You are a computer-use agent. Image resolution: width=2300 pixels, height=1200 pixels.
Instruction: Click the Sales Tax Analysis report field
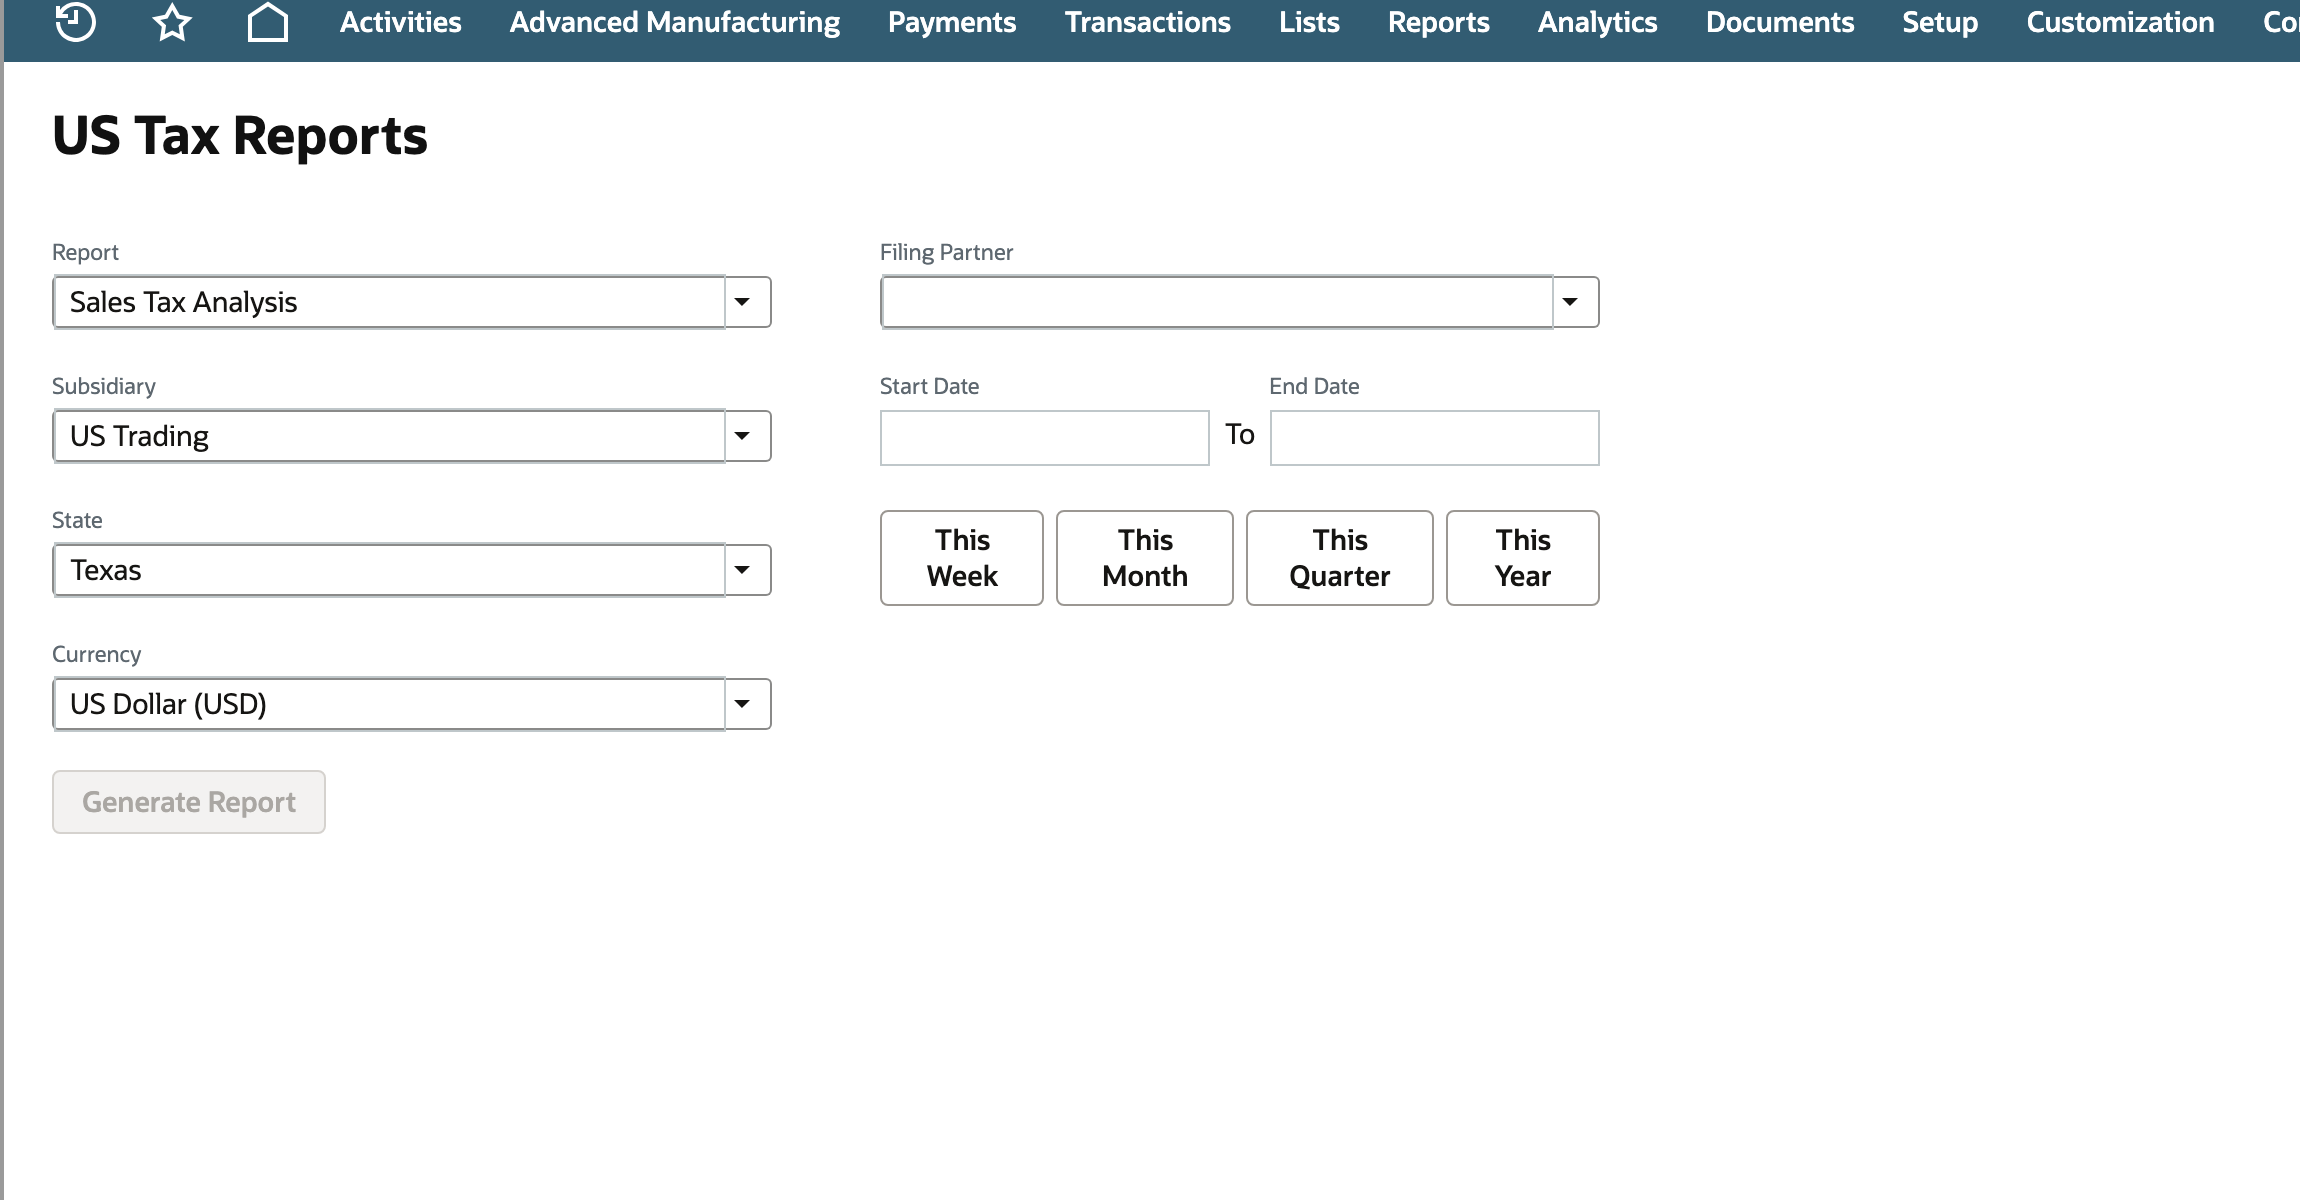pyautogui.click(x=389, y=302)
